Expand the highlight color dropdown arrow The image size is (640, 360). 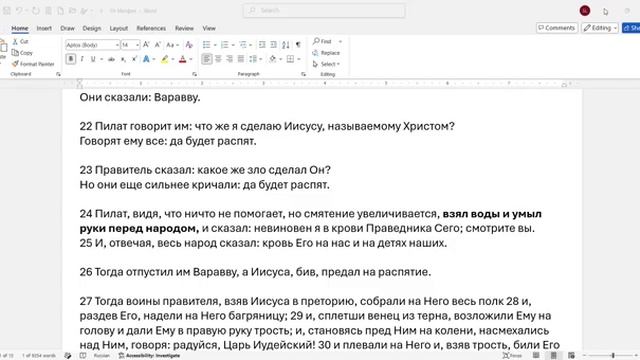click(173, 60)
